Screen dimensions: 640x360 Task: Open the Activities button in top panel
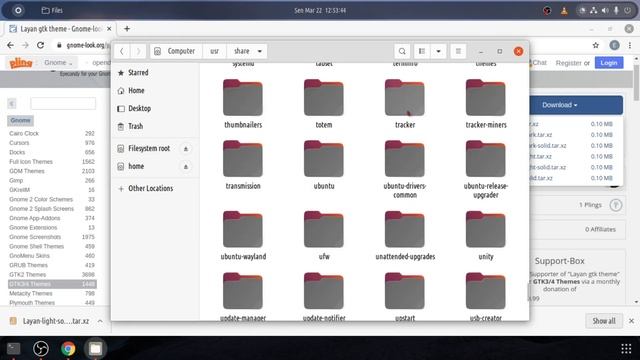click(18, 10)
